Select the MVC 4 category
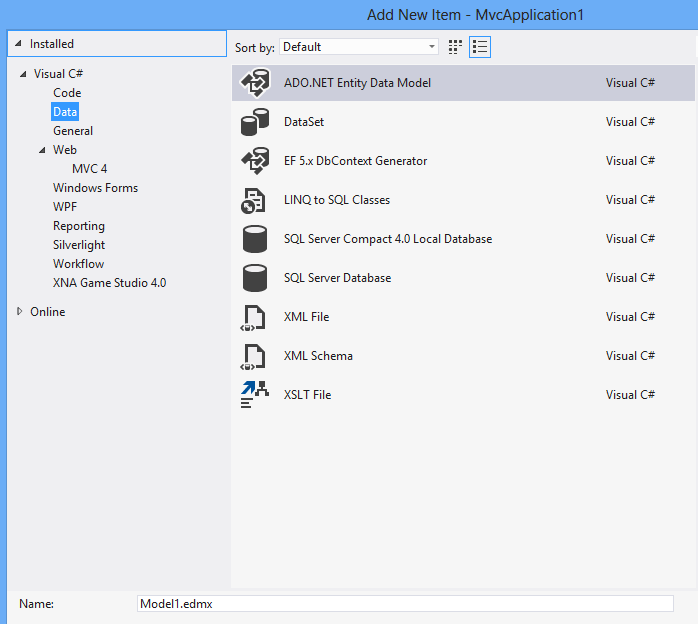Image resolution: width=698 pixels, height=629 pixels. click(89, 169)
